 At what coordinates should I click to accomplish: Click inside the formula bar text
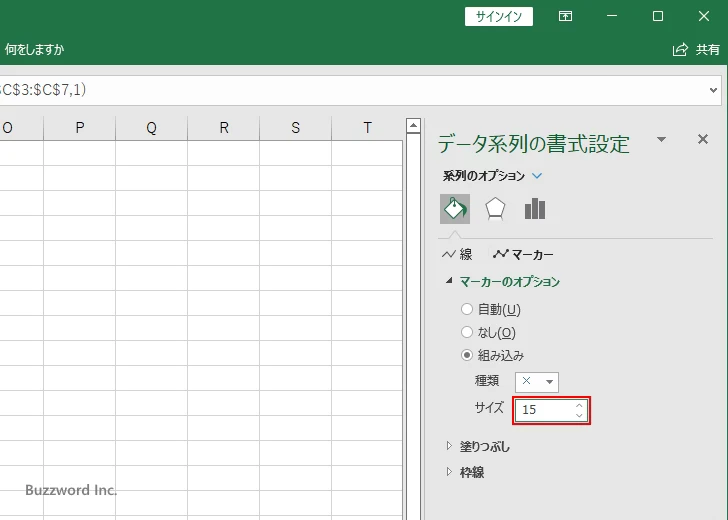click(x=44, y=90)
